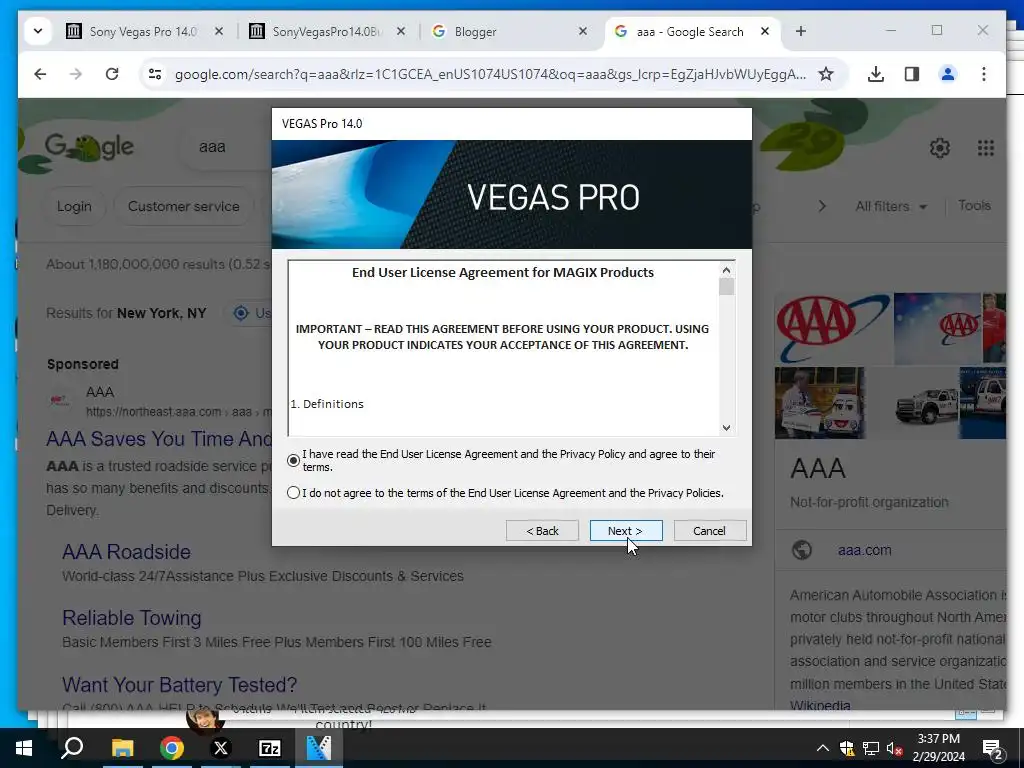Close the Blogger tab

[583, 31]
